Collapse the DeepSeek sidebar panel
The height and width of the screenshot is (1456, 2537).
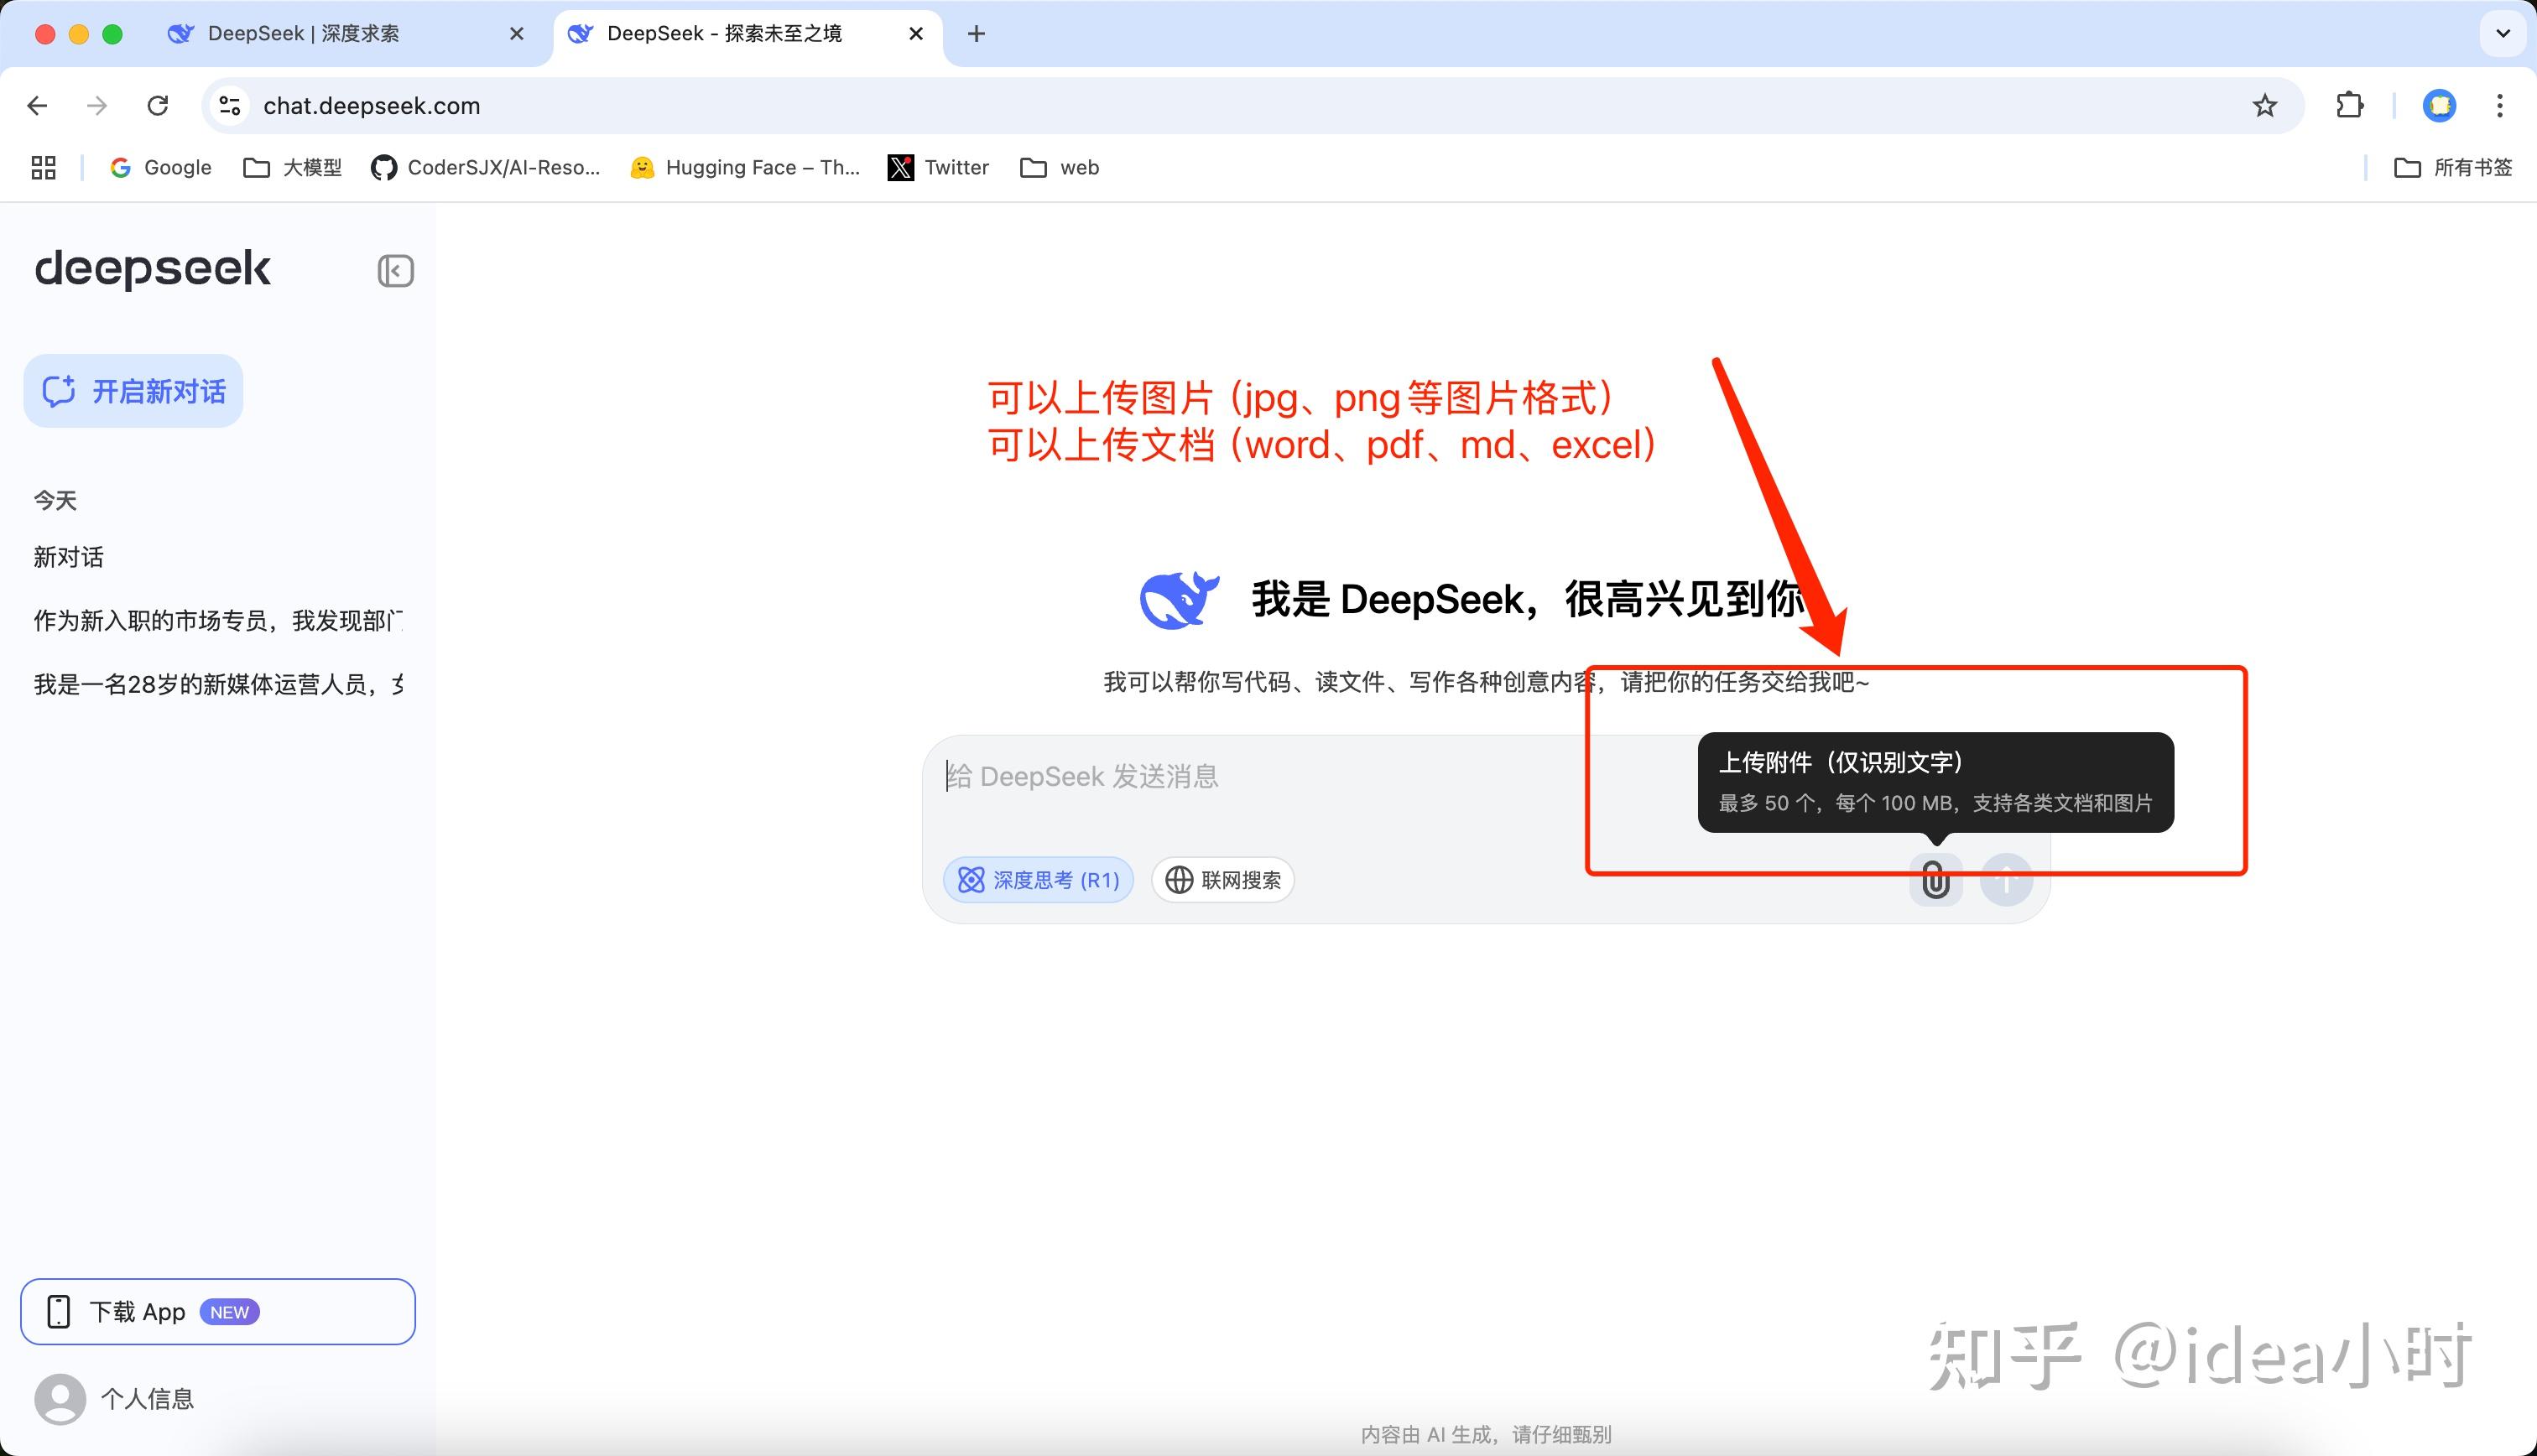tap(395, 271)
